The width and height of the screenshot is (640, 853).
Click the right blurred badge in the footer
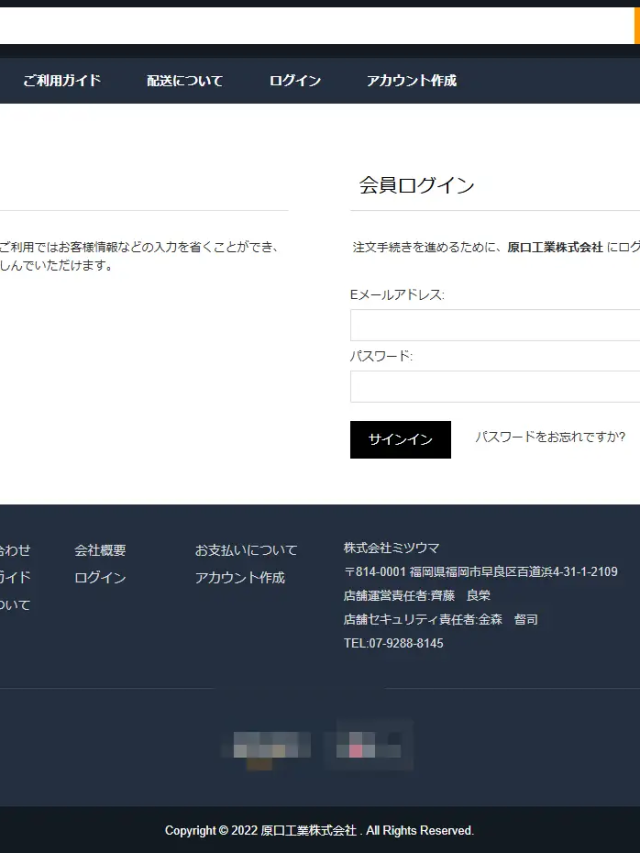(368, 746)
